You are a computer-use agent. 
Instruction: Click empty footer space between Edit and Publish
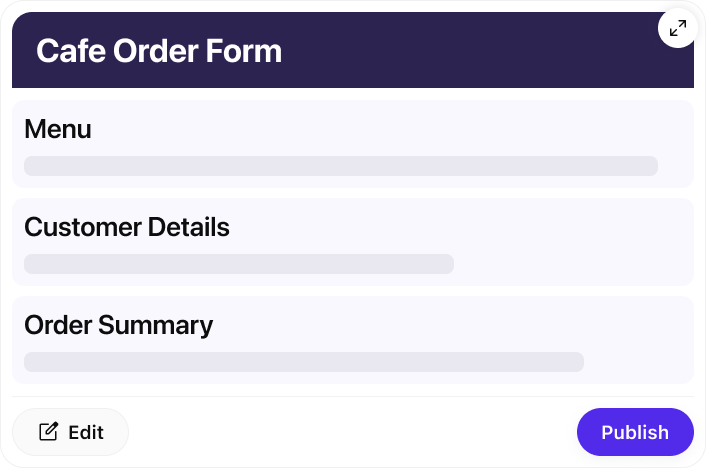point(350,432)
